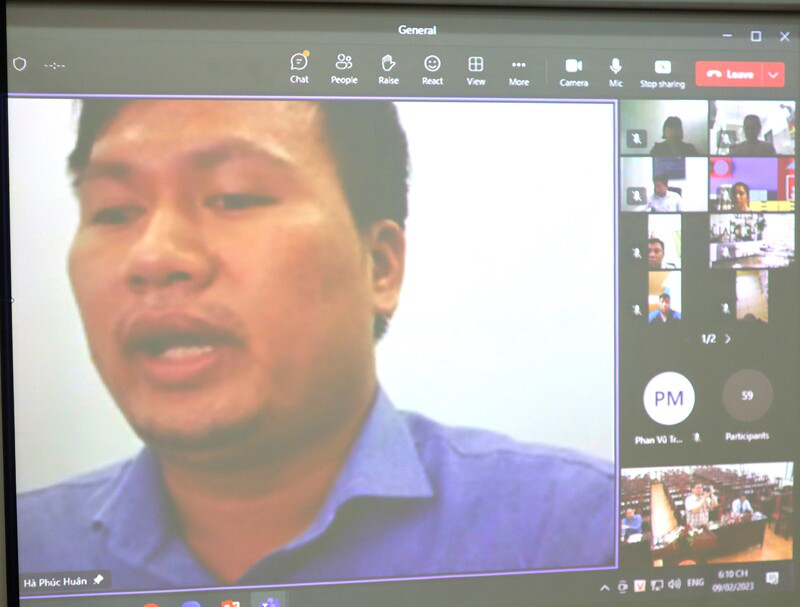The image size is (800, 607).
Task: Open the React emoji options
Action: tap(432, 68)
